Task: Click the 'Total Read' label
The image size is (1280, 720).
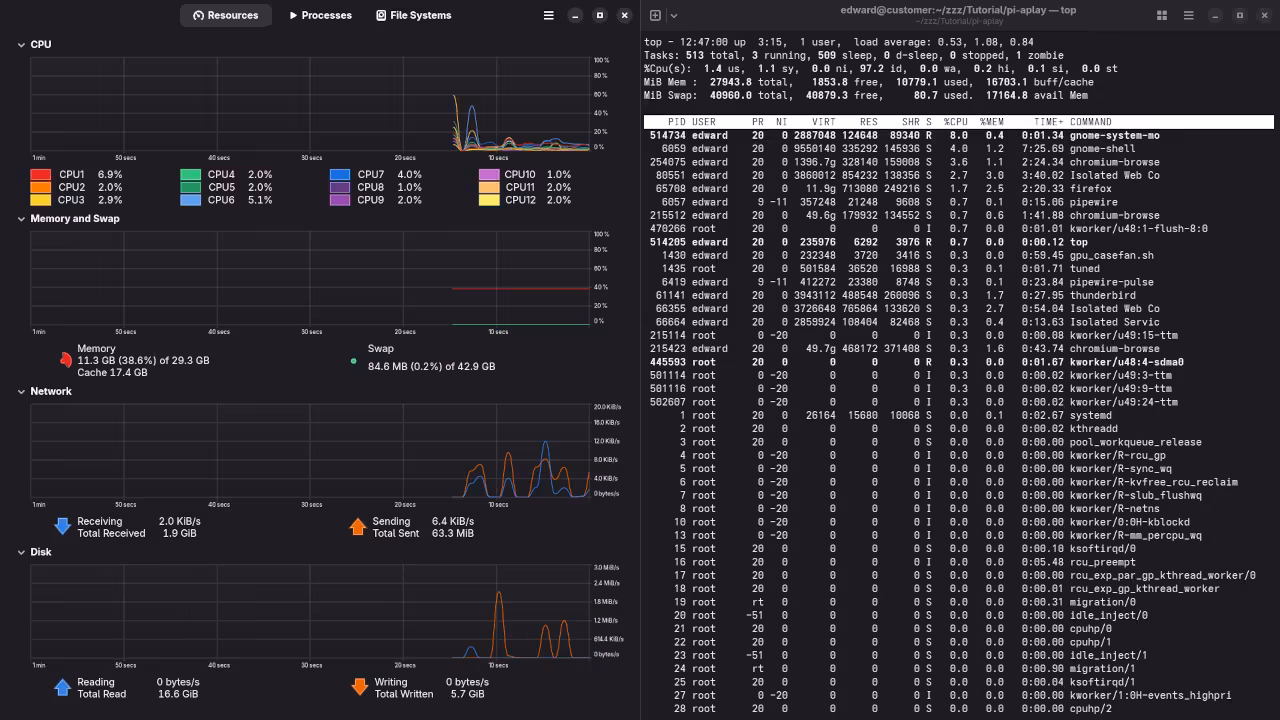Action: pos(102,694)
